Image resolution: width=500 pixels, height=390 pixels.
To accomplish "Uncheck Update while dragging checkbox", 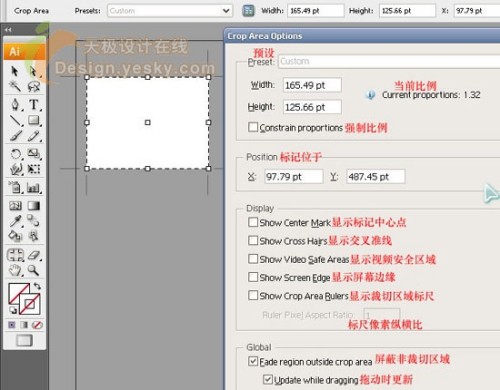I will click(267, 380).
